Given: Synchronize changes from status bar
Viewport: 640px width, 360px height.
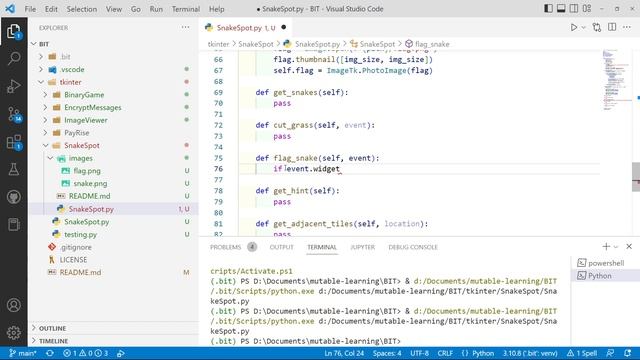Looking at the screenshot, I should (50, 353).
